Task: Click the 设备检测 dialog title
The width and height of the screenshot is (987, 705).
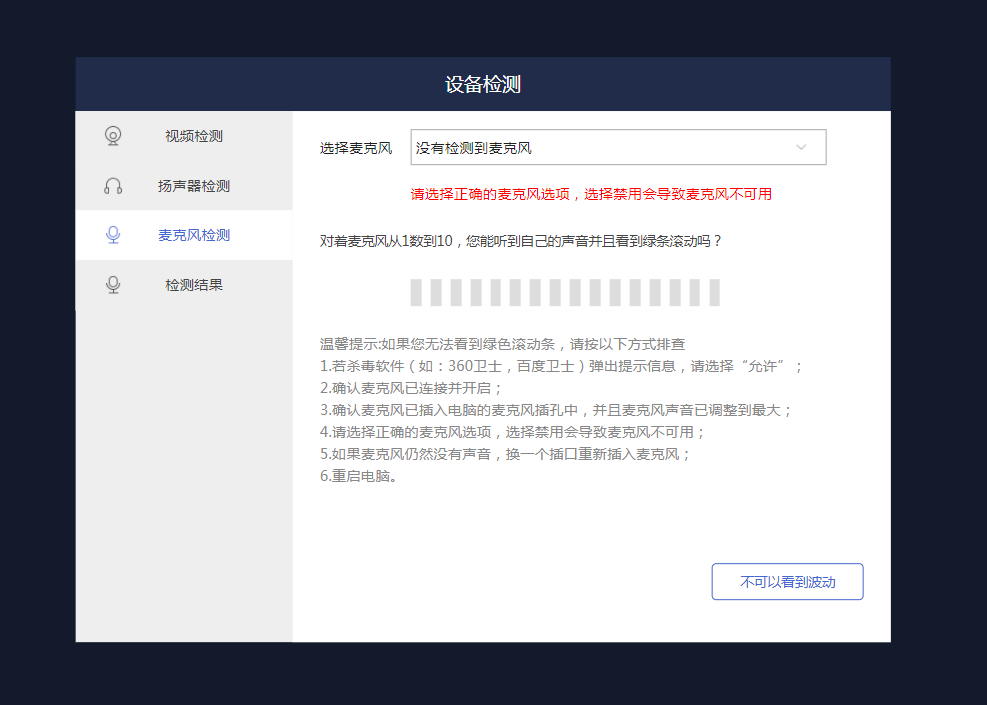Action: (x=483, y=84)
